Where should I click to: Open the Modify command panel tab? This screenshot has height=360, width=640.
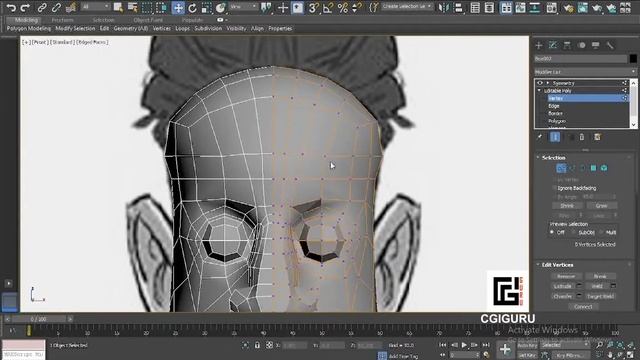click(x=553, y=45)
